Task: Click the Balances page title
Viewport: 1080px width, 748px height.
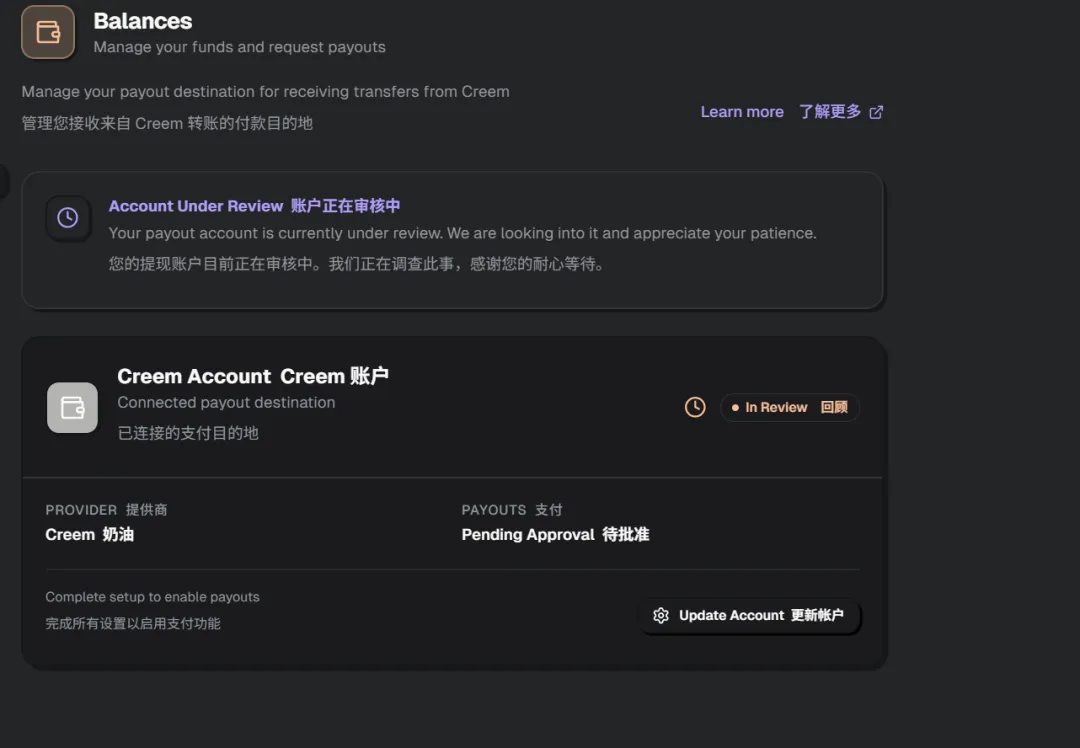Action: click(x=142, y=21)
